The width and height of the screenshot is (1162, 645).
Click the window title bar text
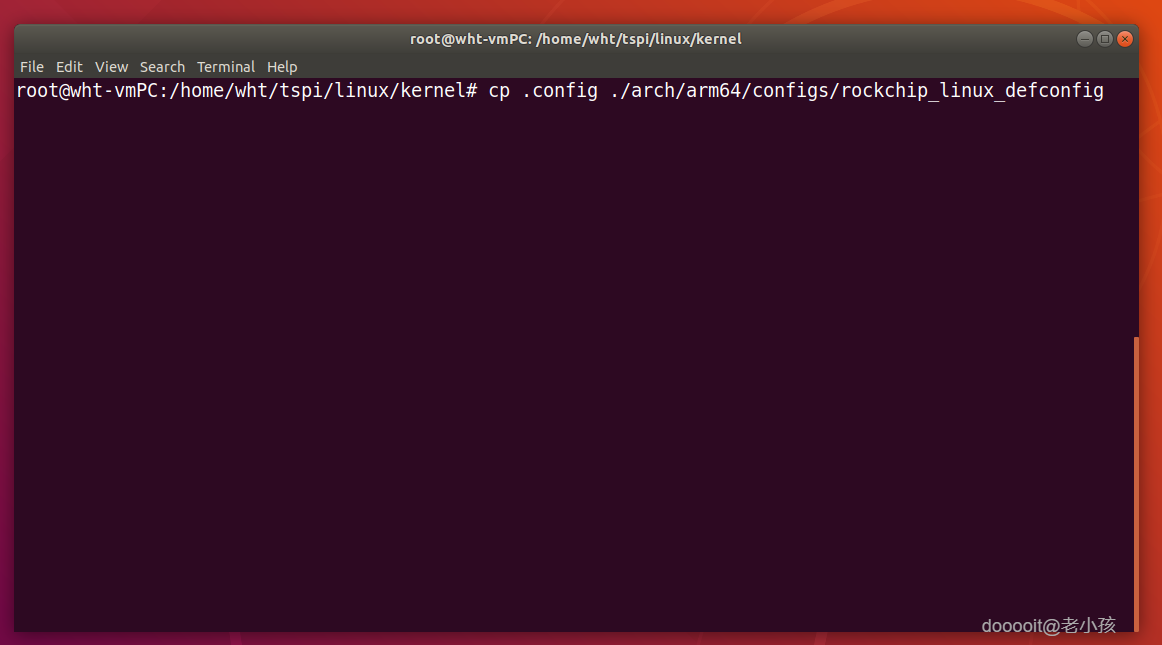(576, 39)
